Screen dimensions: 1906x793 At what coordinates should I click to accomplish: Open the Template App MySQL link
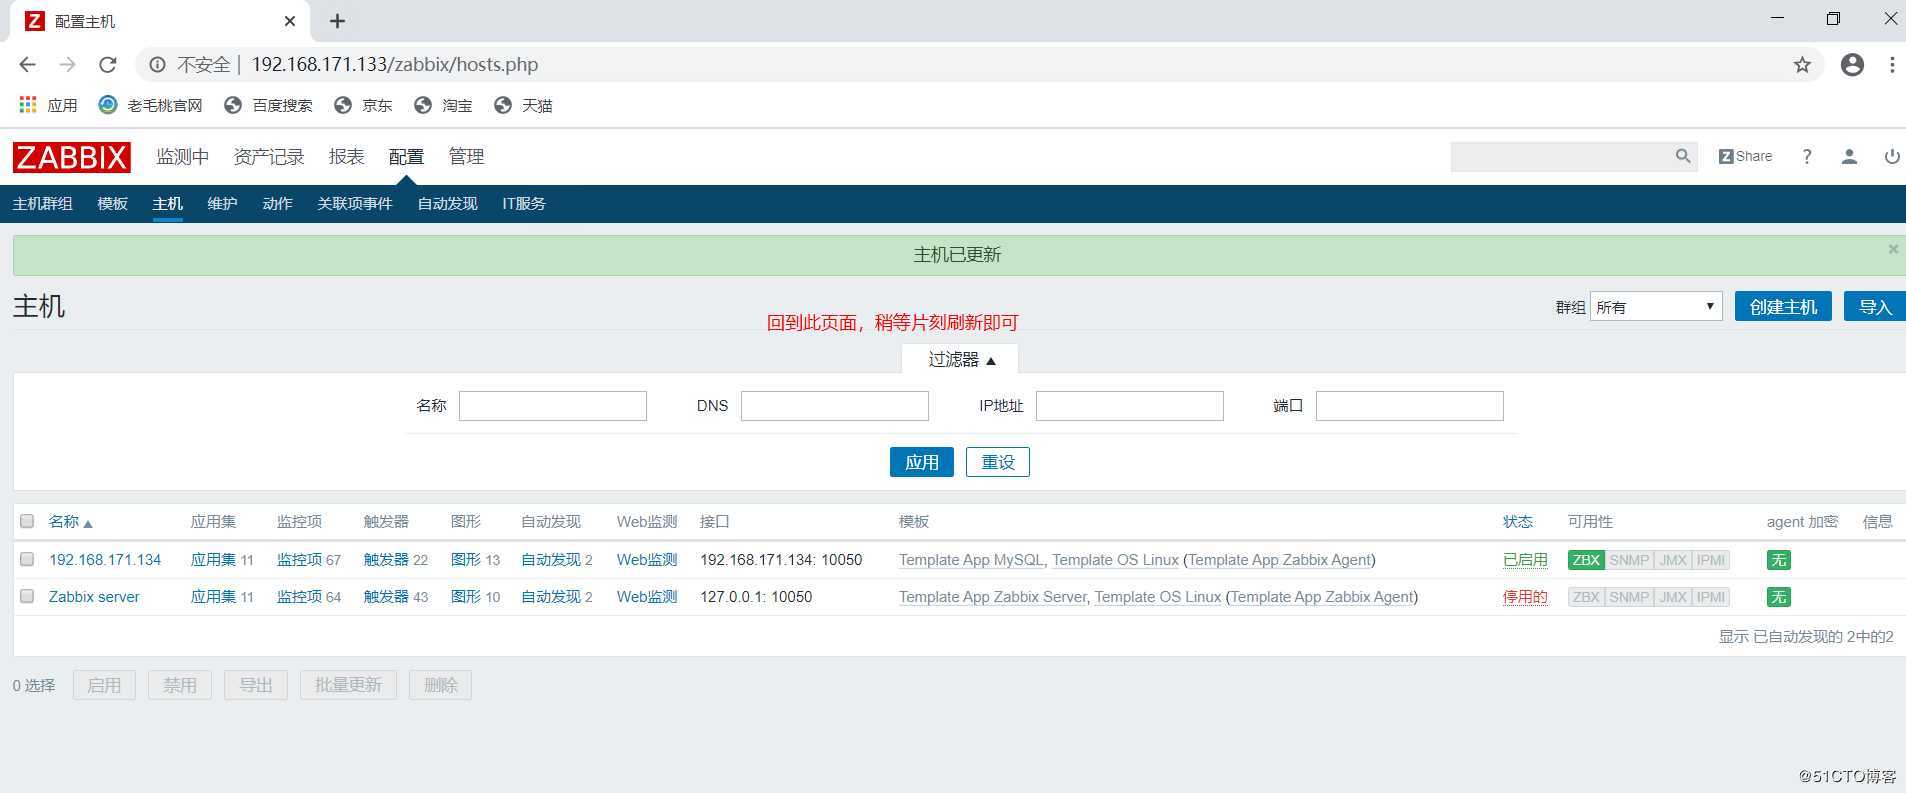[x=971, y=560]
